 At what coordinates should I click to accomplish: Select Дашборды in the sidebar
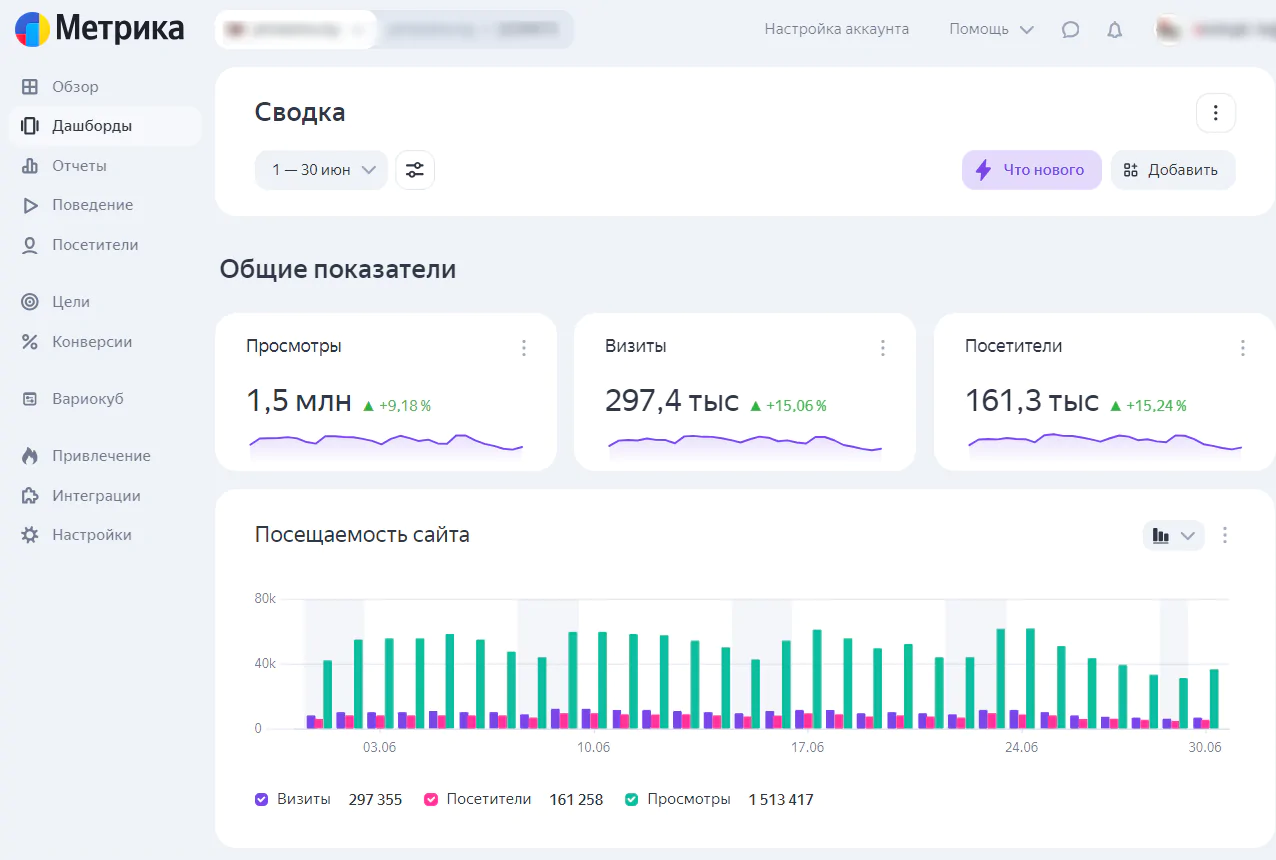[105, 126]
